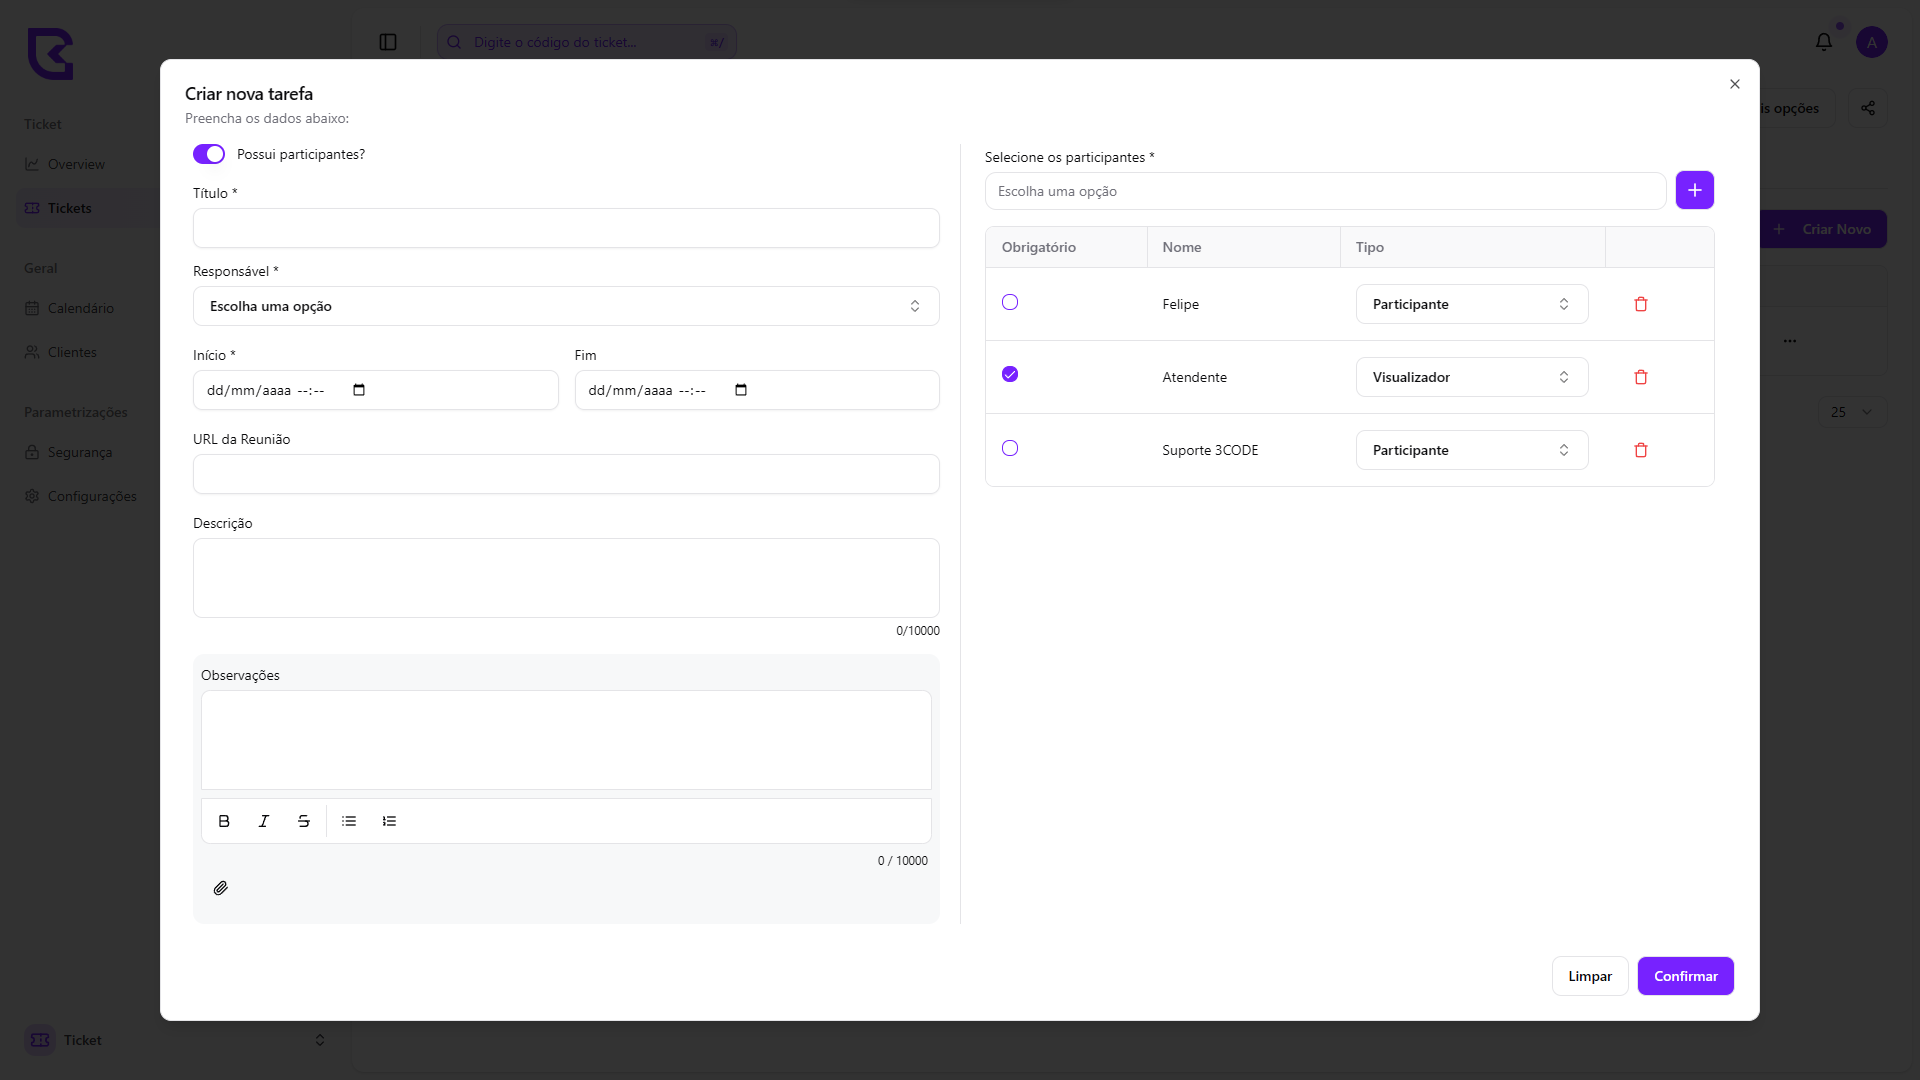Click the Título text field
The height and width of the screenshot is (1080, 1920).
click(566, 228)
